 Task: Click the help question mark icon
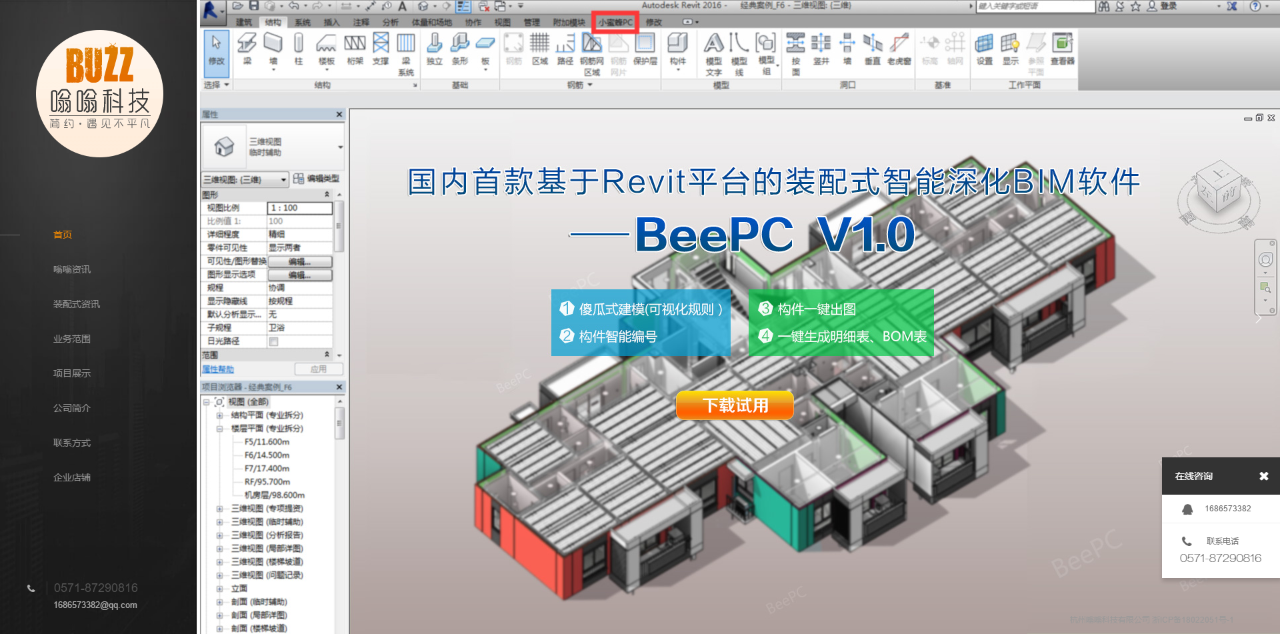pos(1255,6)
